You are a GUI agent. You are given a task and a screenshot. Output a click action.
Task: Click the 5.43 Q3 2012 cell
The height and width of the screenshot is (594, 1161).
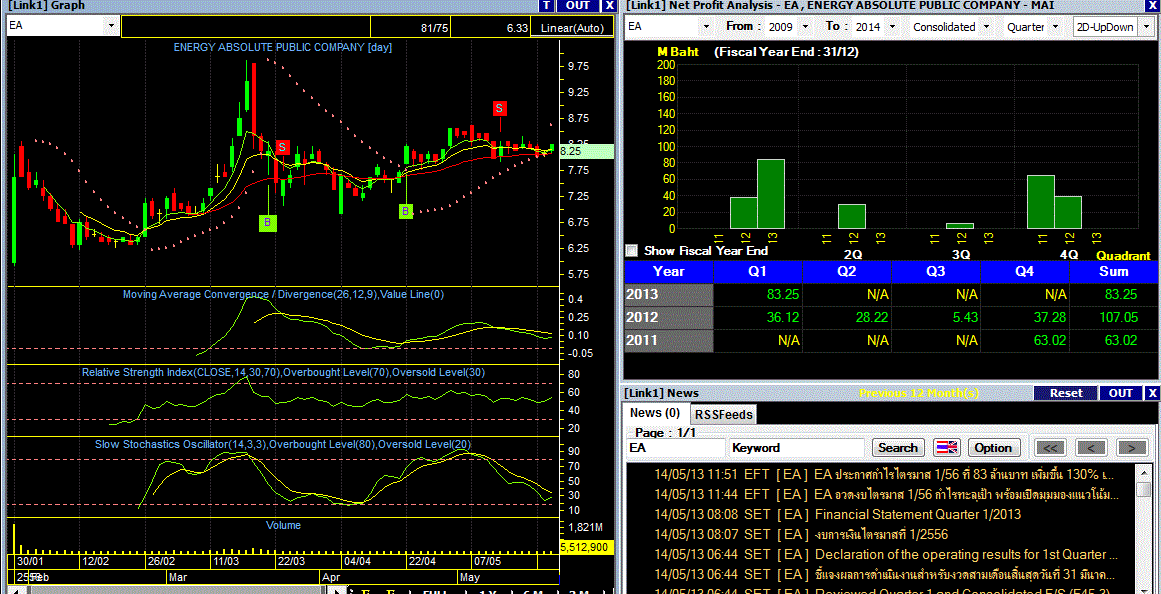point(936,318)
